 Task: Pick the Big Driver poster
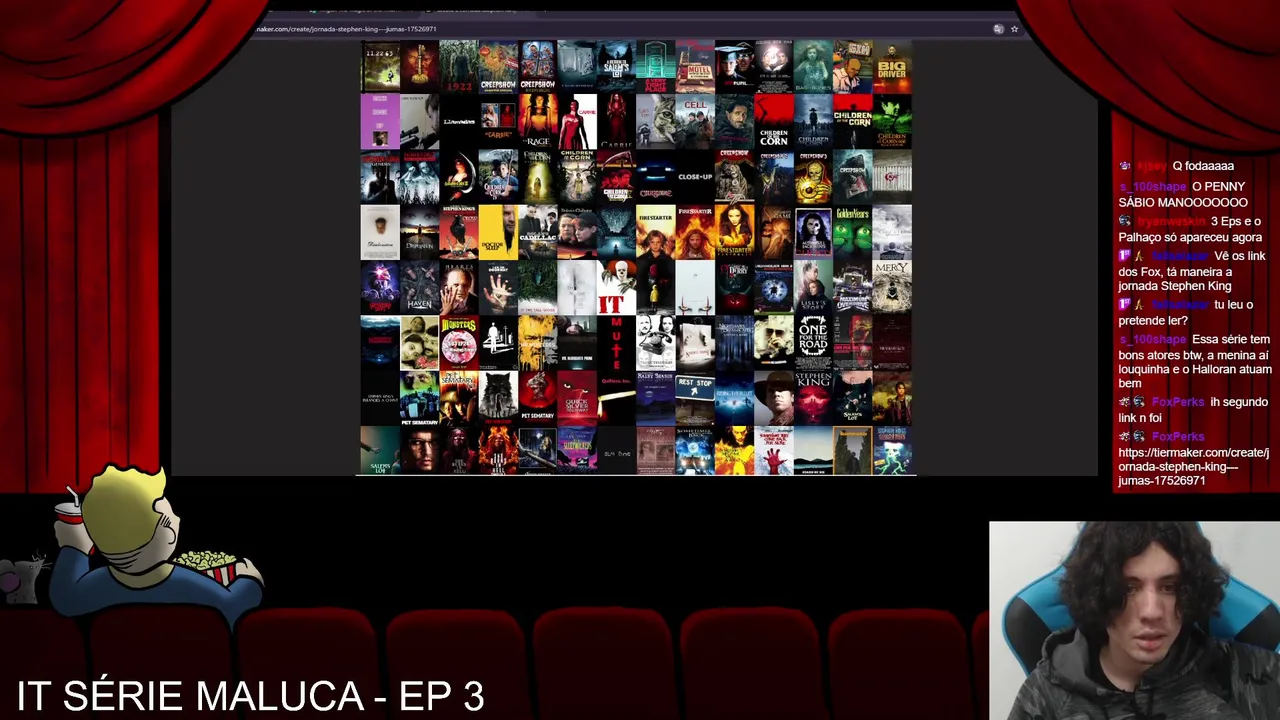click(891, 67)
